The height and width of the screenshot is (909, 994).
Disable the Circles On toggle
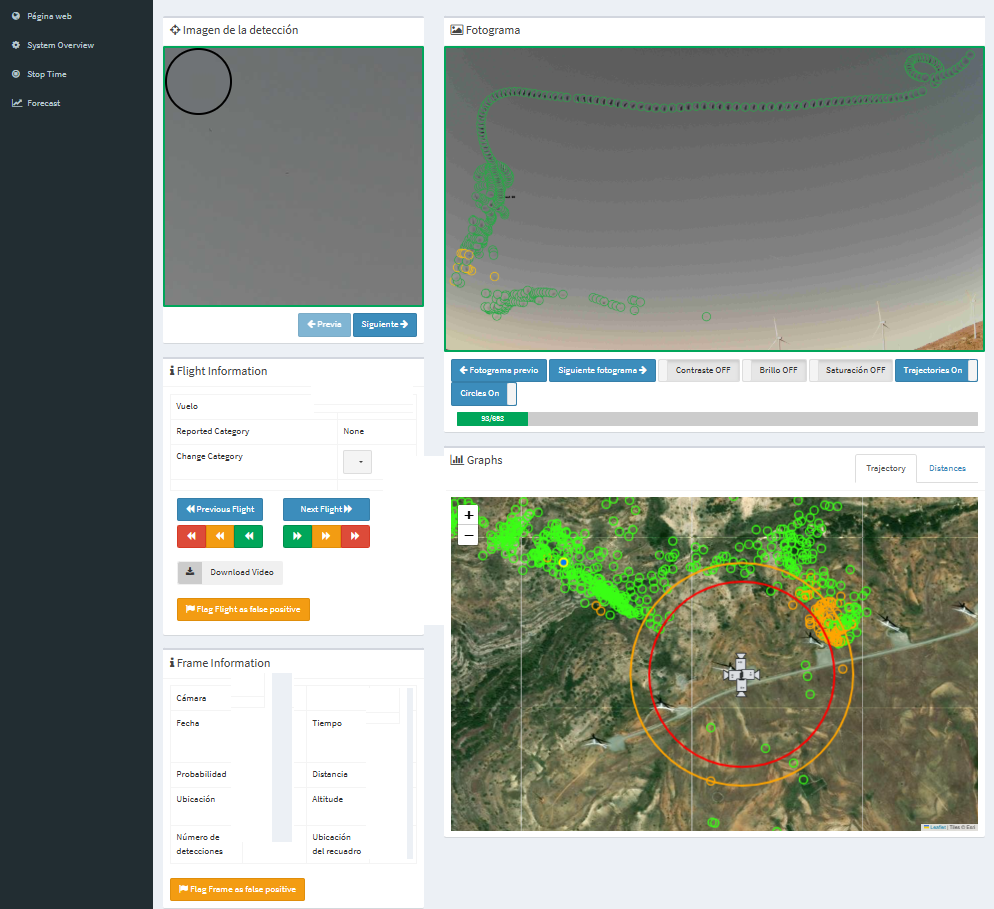tap(484, 393)
